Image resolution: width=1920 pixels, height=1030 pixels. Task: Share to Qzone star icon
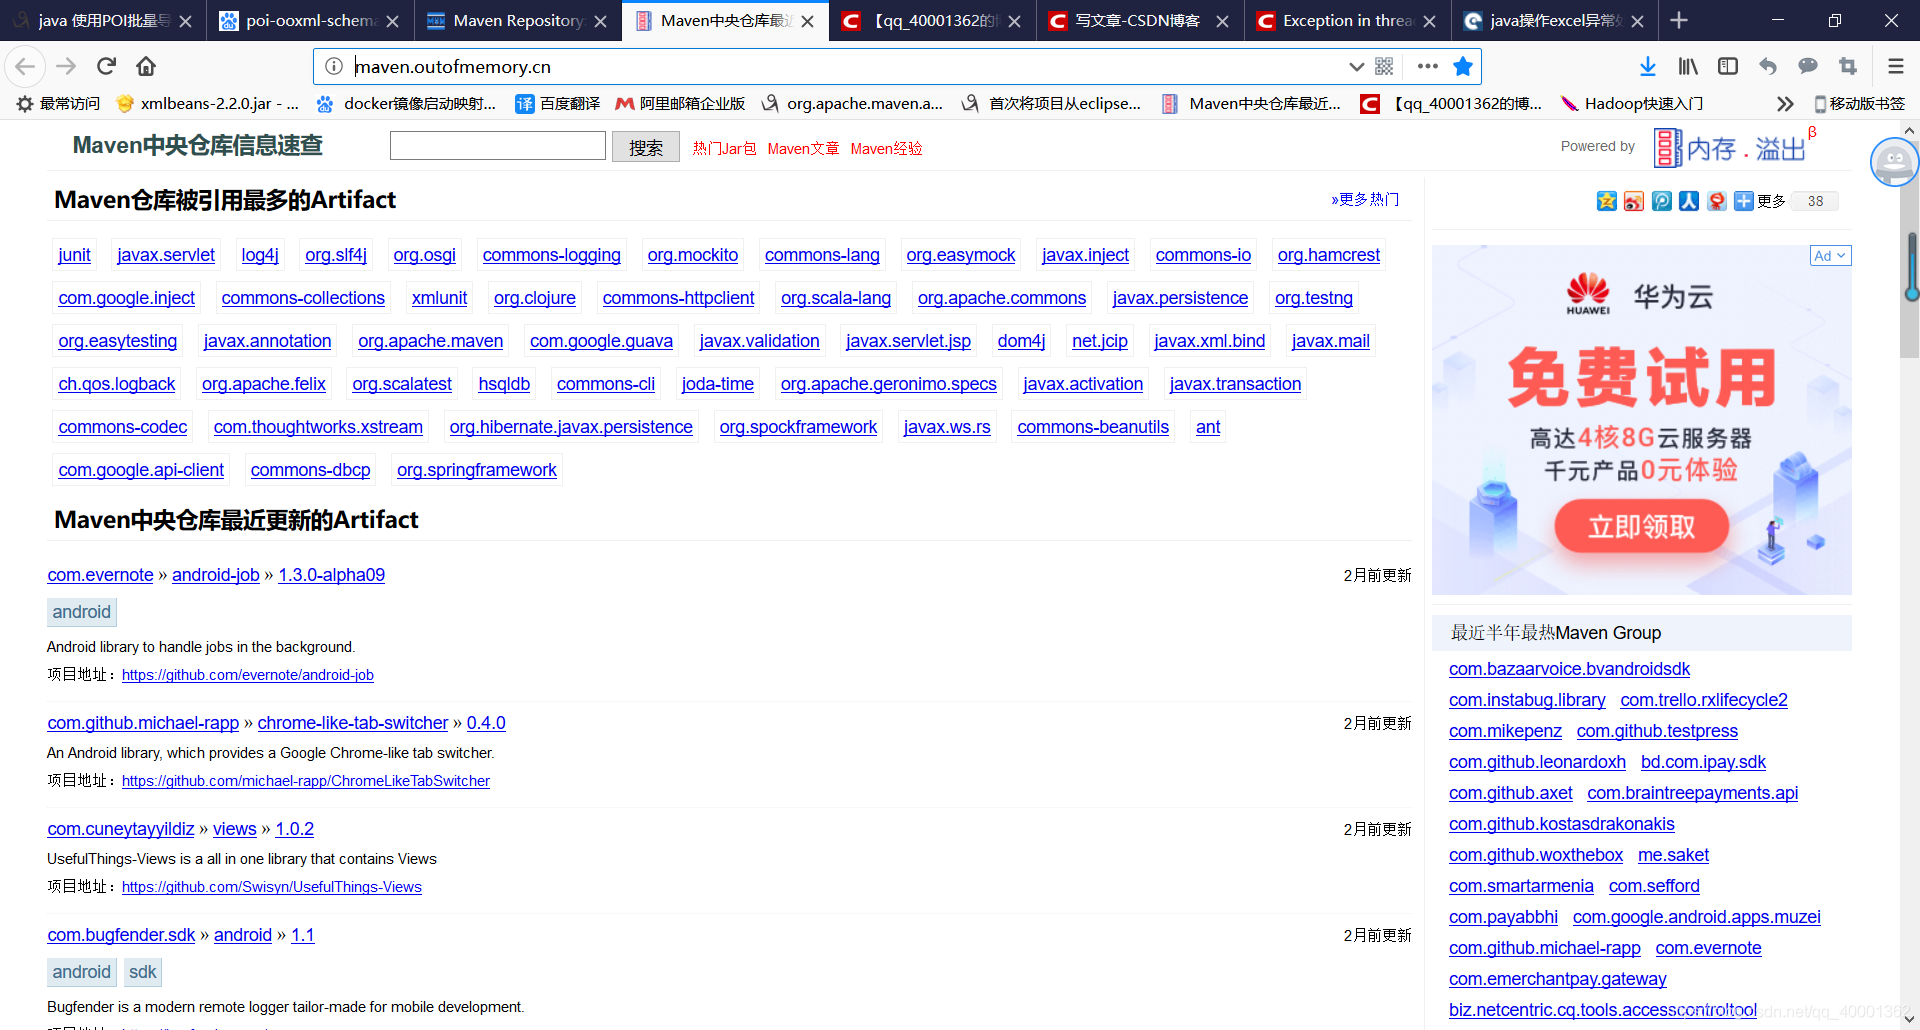(x=1606, y=201)
